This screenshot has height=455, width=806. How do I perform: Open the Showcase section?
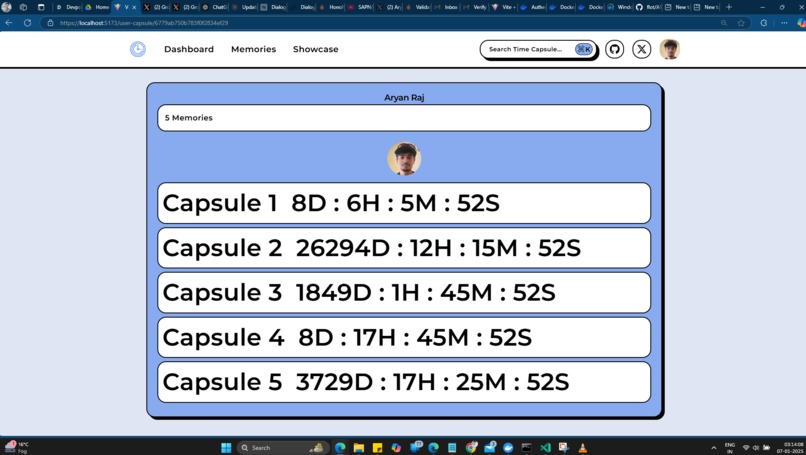(x=316, y=49)
